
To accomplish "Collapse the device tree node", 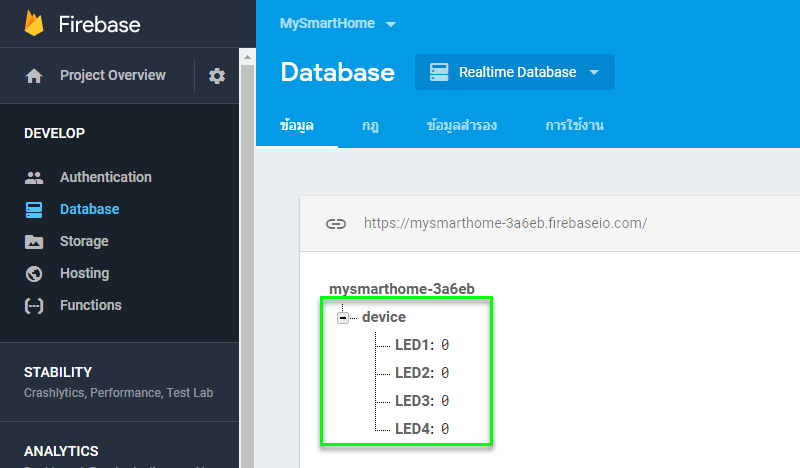I will click(343, 318).
